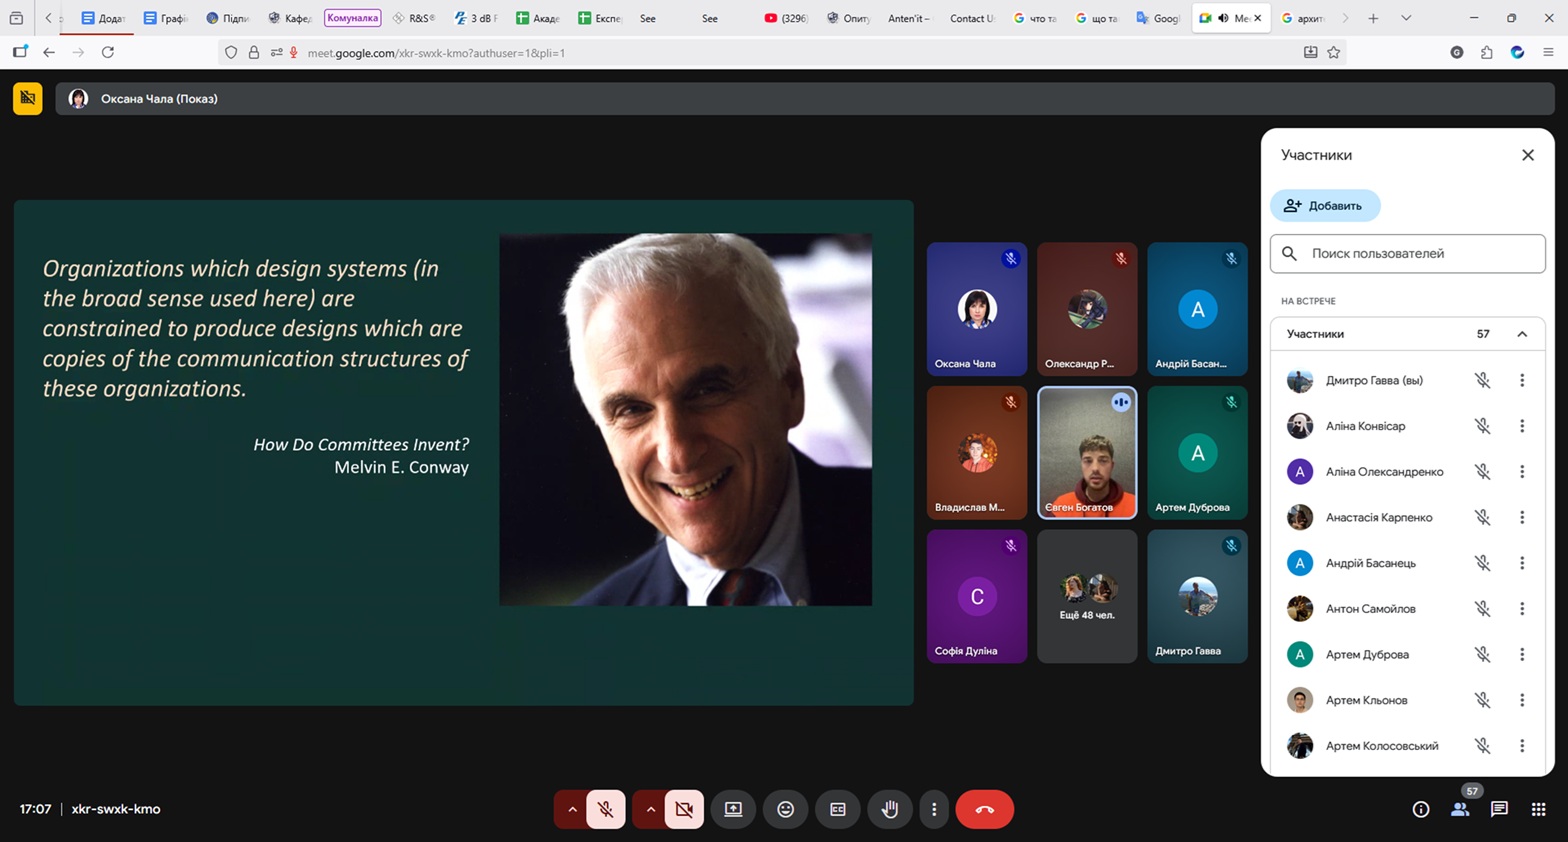The width and height of the screenshot is (1568, 842).
Task: Click the raise hand icon
Action: (889, 809)
